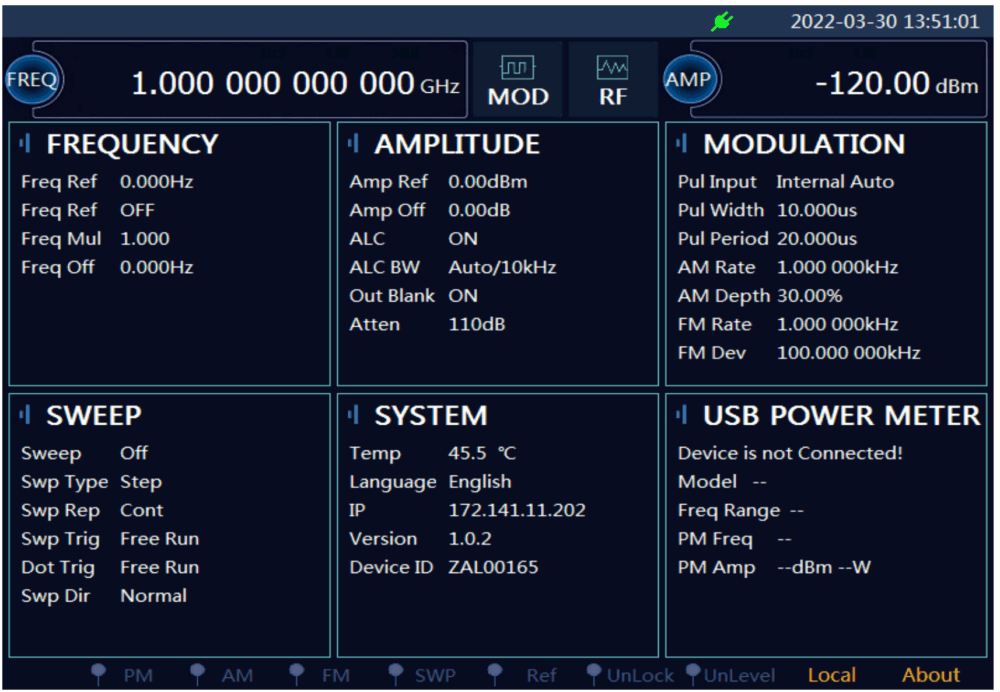1000x692 pixels.
Task: Toggle Out Blank ON setting
Action: (462, 296)
